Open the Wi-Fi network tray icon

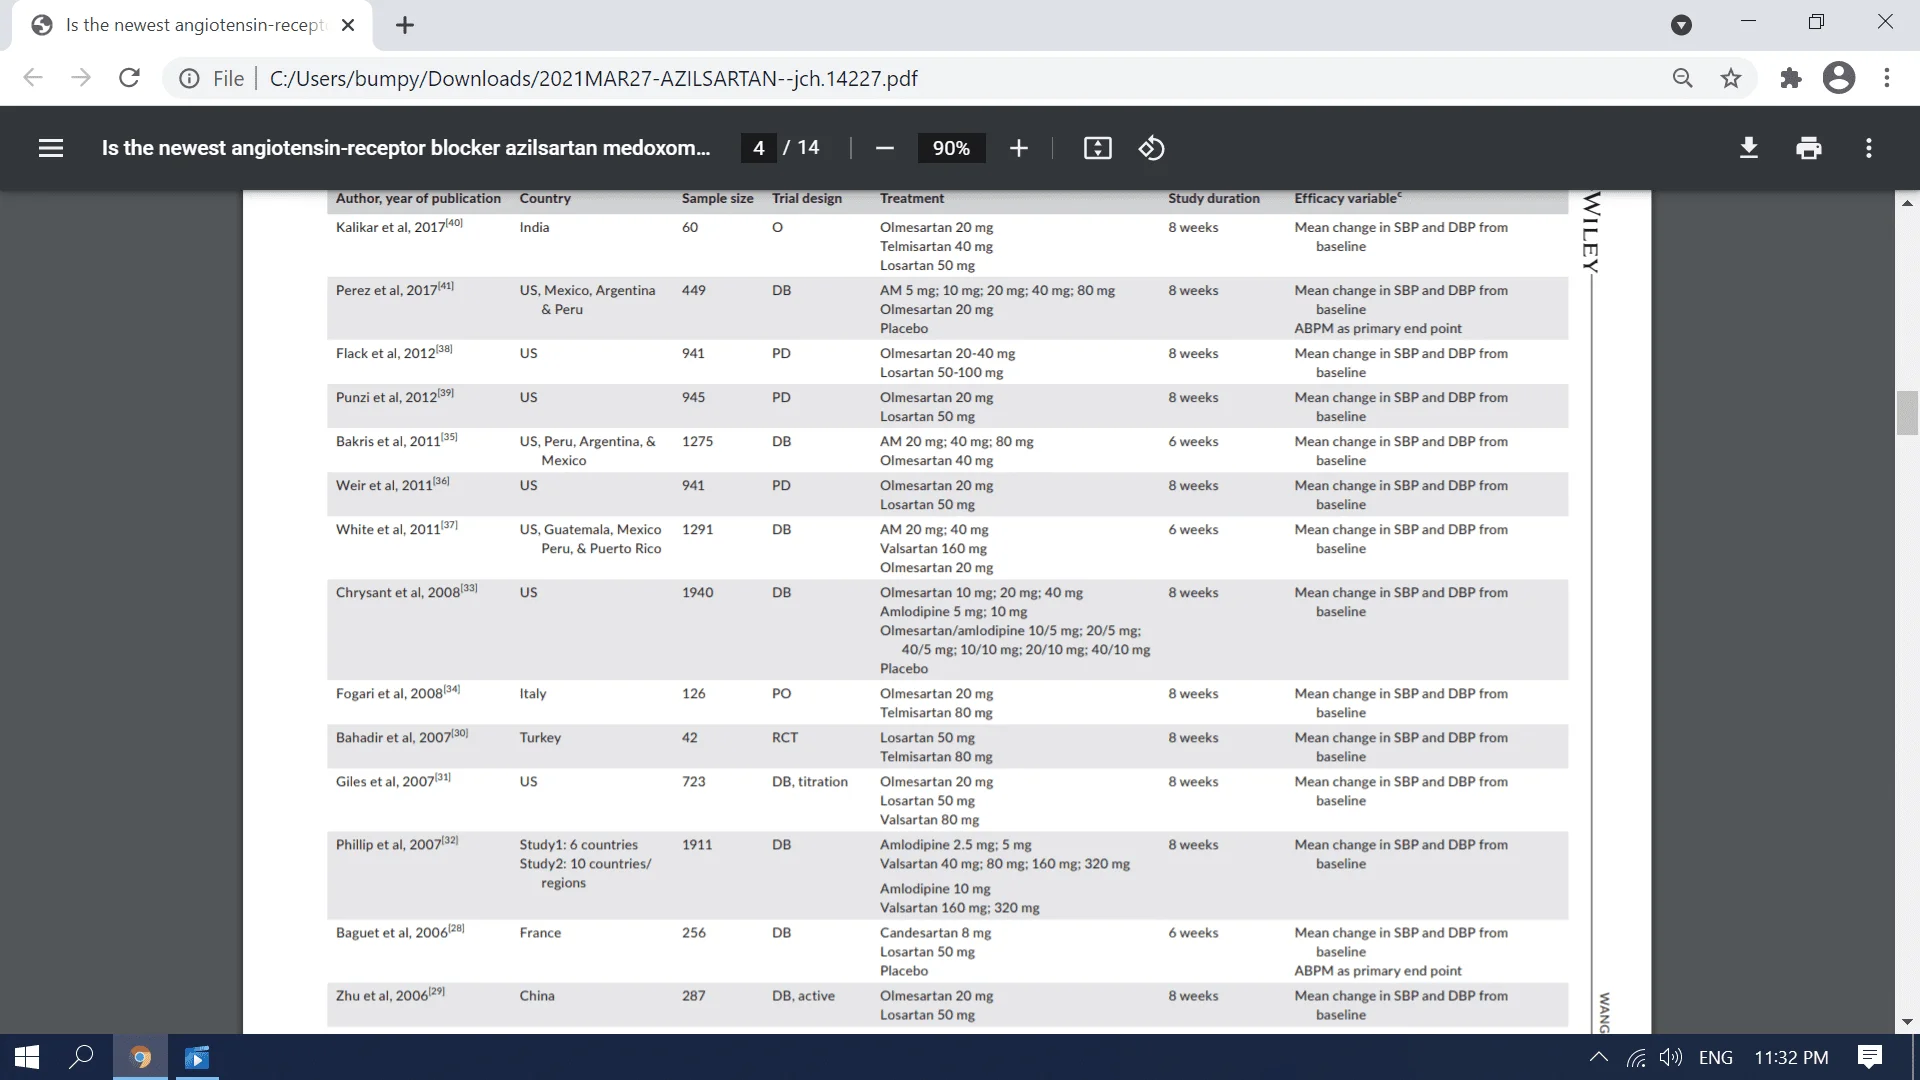point(1636,1057)
